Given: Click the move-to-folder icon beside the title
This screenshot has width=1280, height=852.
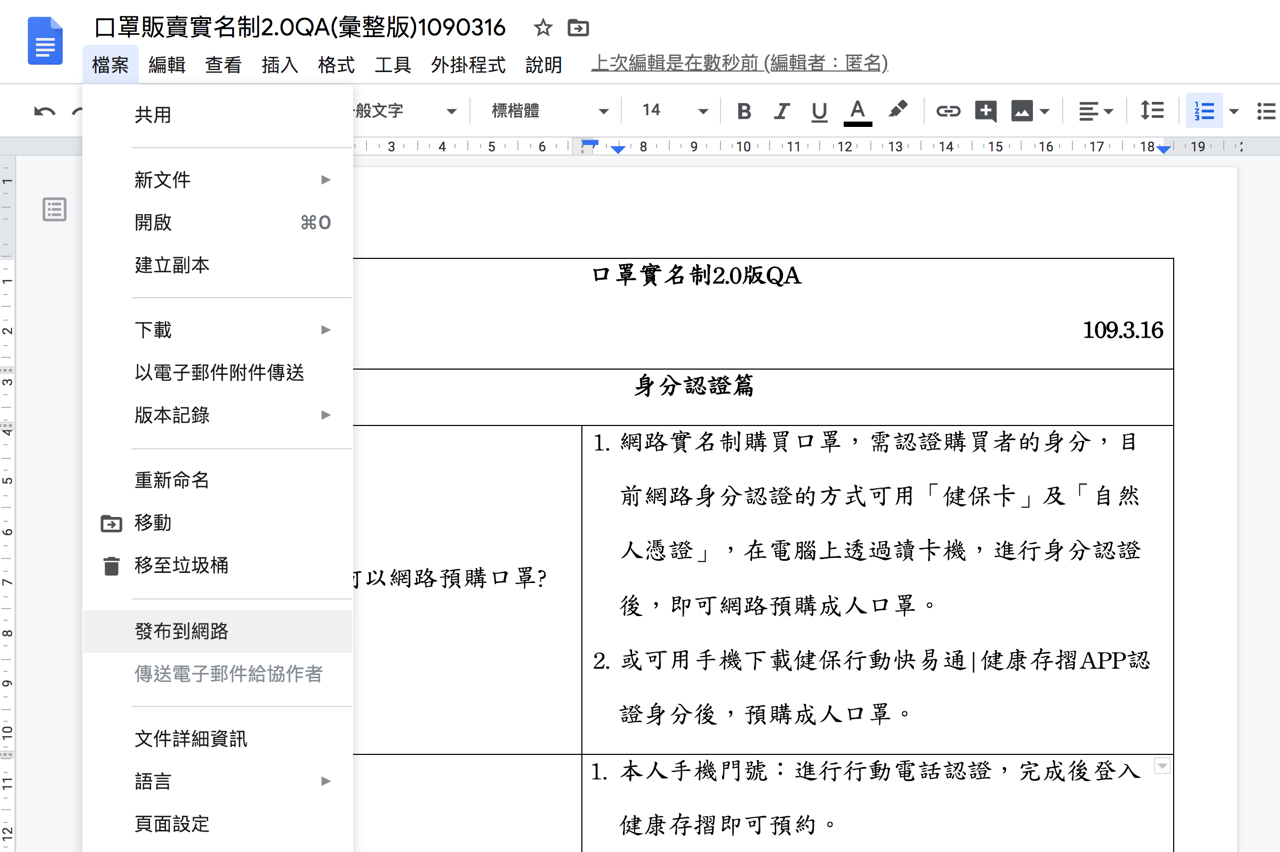Looking at the screenshot, I should click(x=578, y=28).
